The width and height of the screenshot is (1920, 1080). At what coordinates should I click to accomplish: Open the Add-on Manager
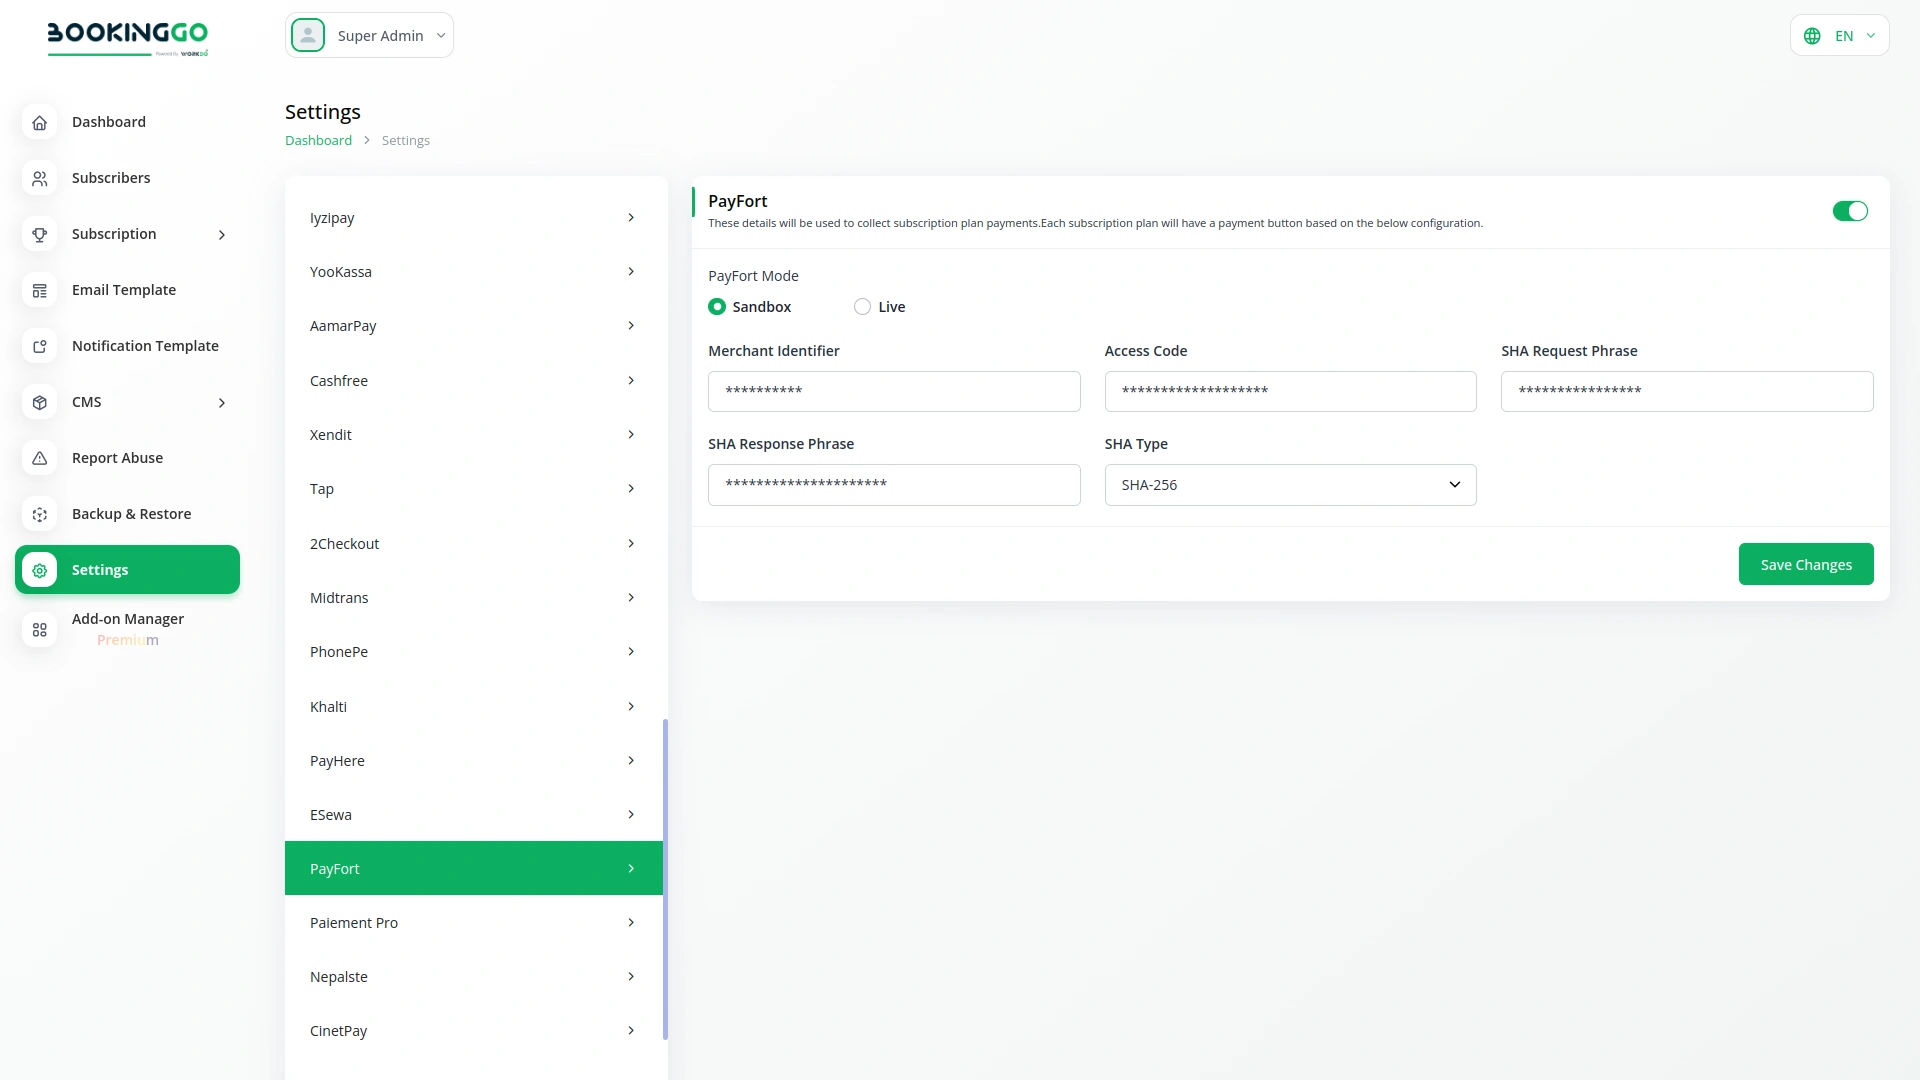pos(127,619)
